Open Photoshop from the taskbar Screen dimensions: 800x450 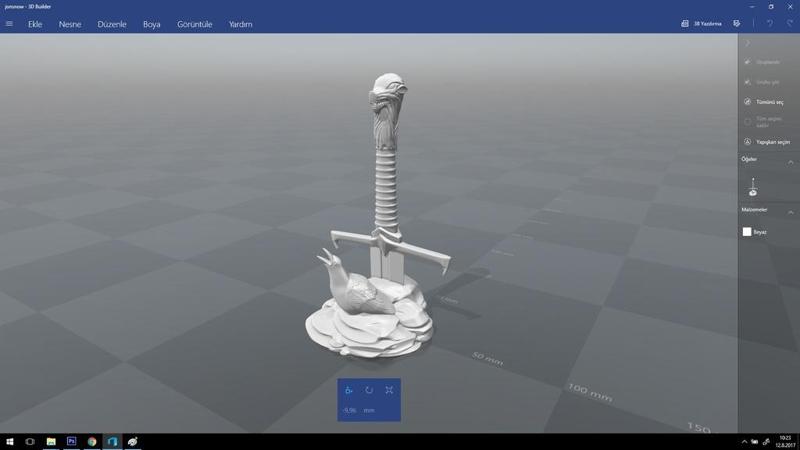click(71, 442)
